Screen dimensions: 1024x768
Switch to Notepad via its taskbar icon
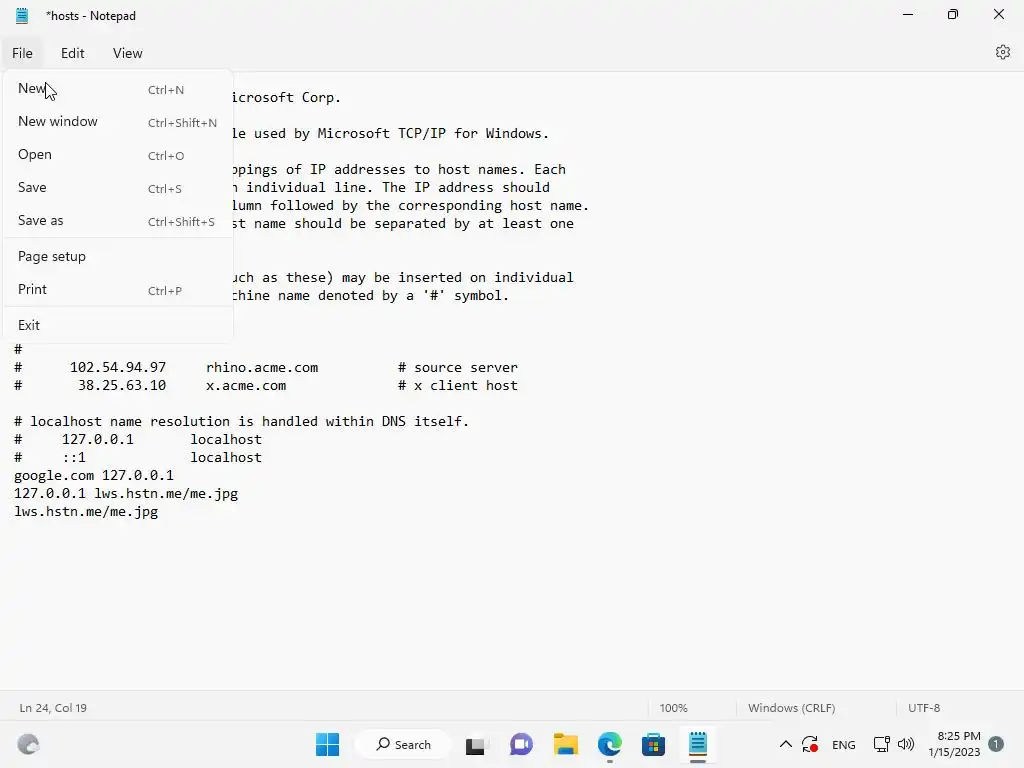coord(697,744)
